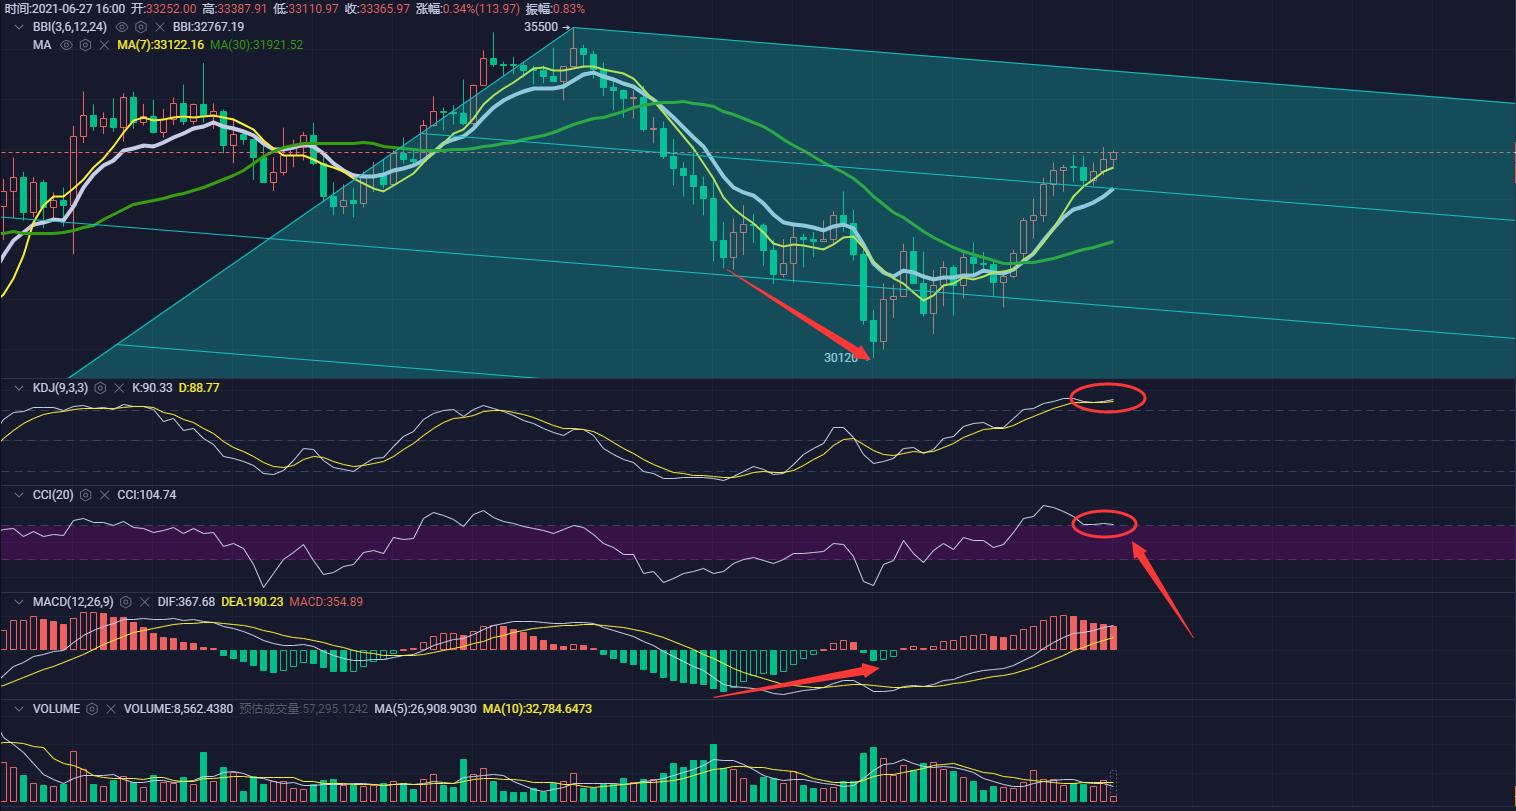Collapse the CCI panel chevron
The image size is (1516, 811).
tap(19, 494)
